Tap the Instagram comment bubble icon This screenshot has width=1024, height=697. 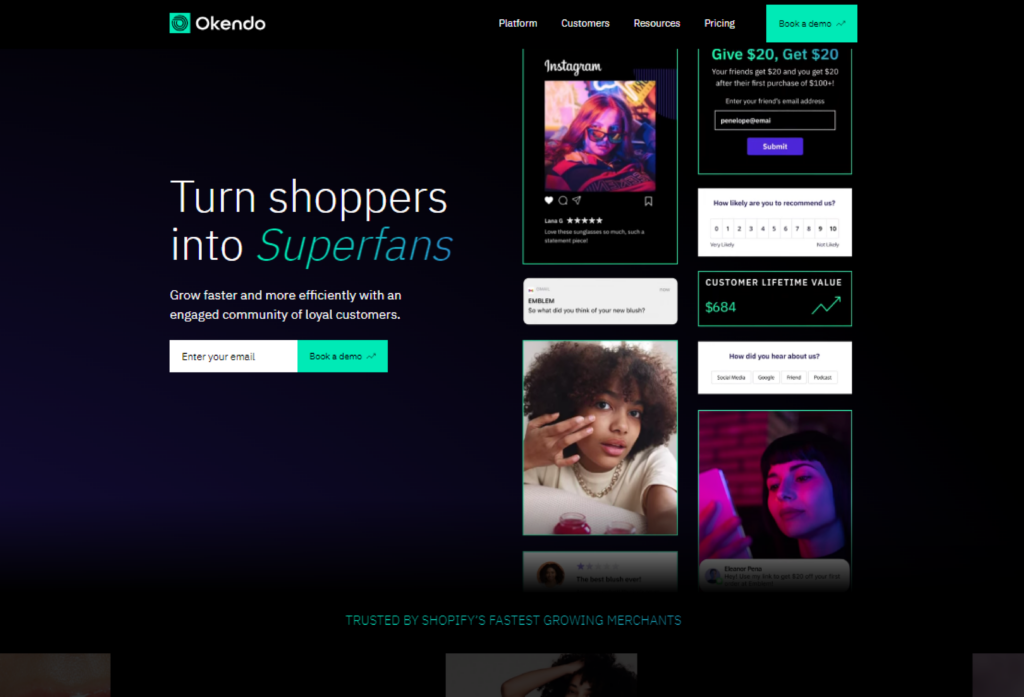563,201
